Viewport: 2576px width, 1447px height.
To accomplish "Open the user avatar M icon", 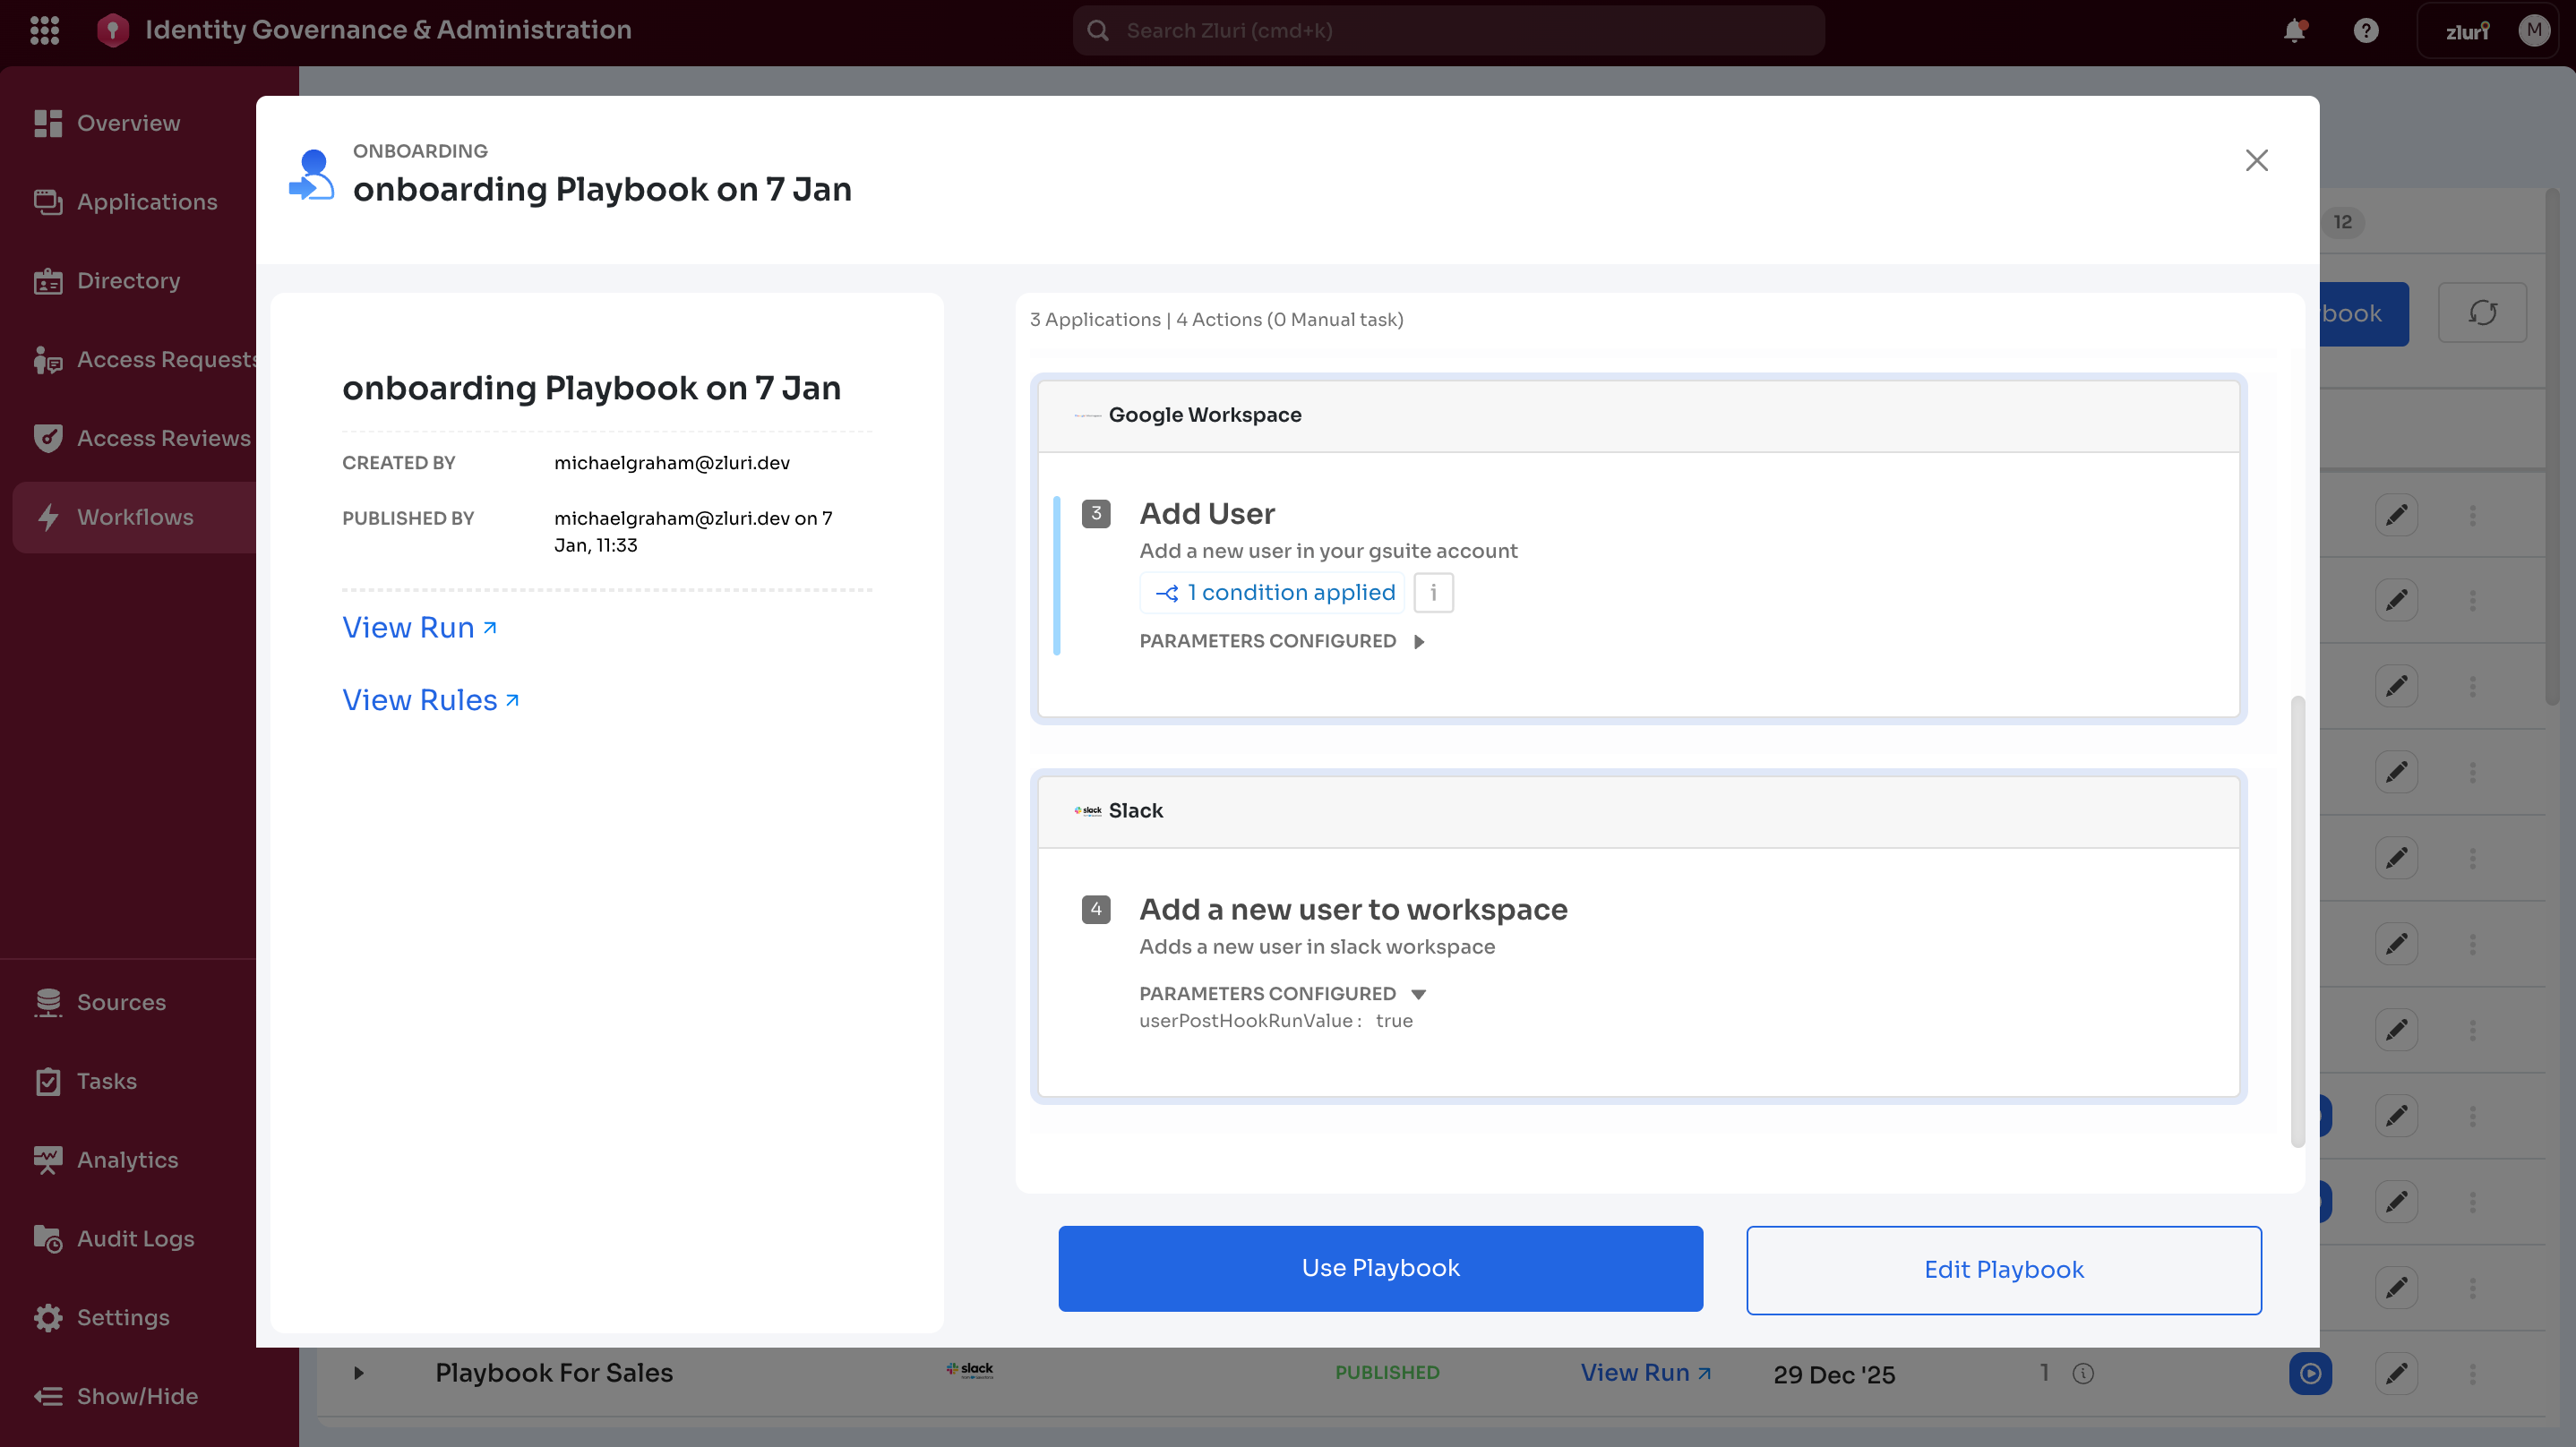I will point(2533,30).
